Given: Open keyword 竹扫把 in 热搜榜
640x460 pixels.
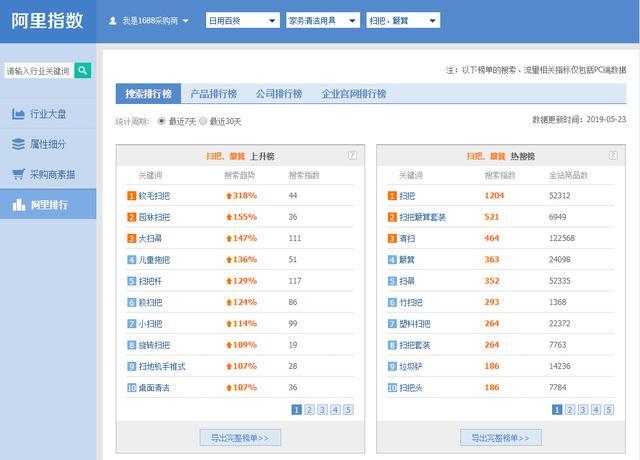Looking at the screenshot, I should [x=411, y=302].
